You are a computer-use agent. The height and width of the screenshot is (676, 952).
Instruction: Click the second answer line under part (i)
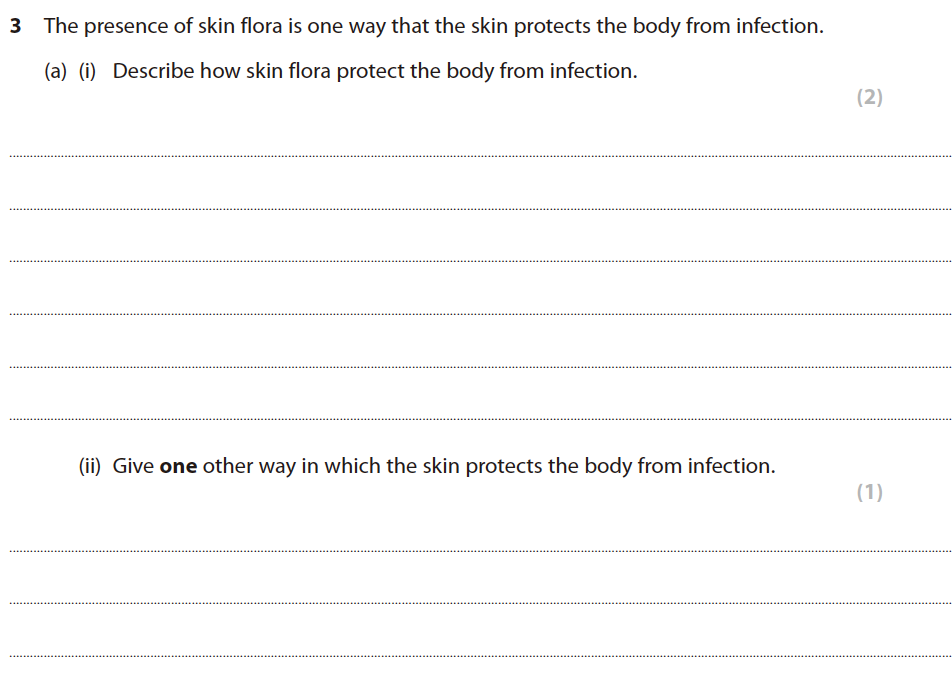[480, 208]
